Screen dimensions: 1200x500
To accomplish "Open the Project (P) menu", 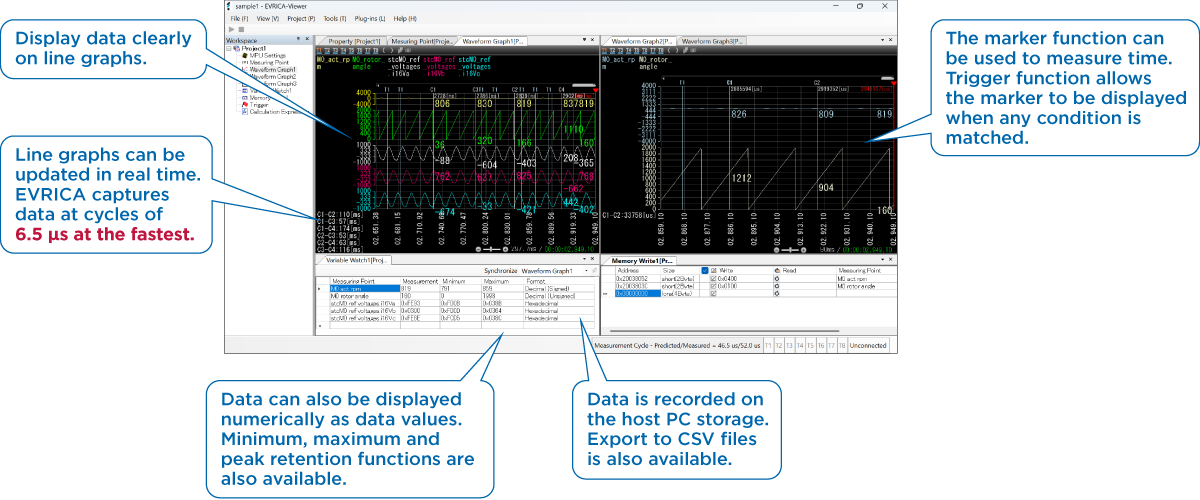I will (301, 19).
